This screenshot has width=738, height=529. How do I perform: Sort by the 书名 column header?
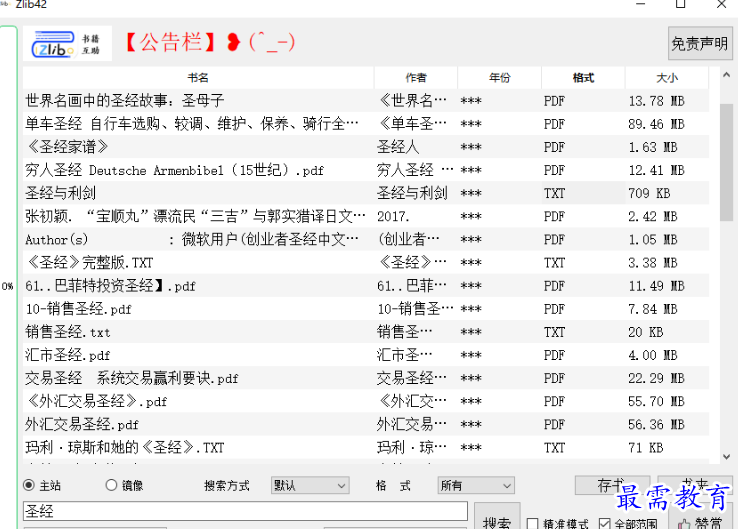pos(198,78)
